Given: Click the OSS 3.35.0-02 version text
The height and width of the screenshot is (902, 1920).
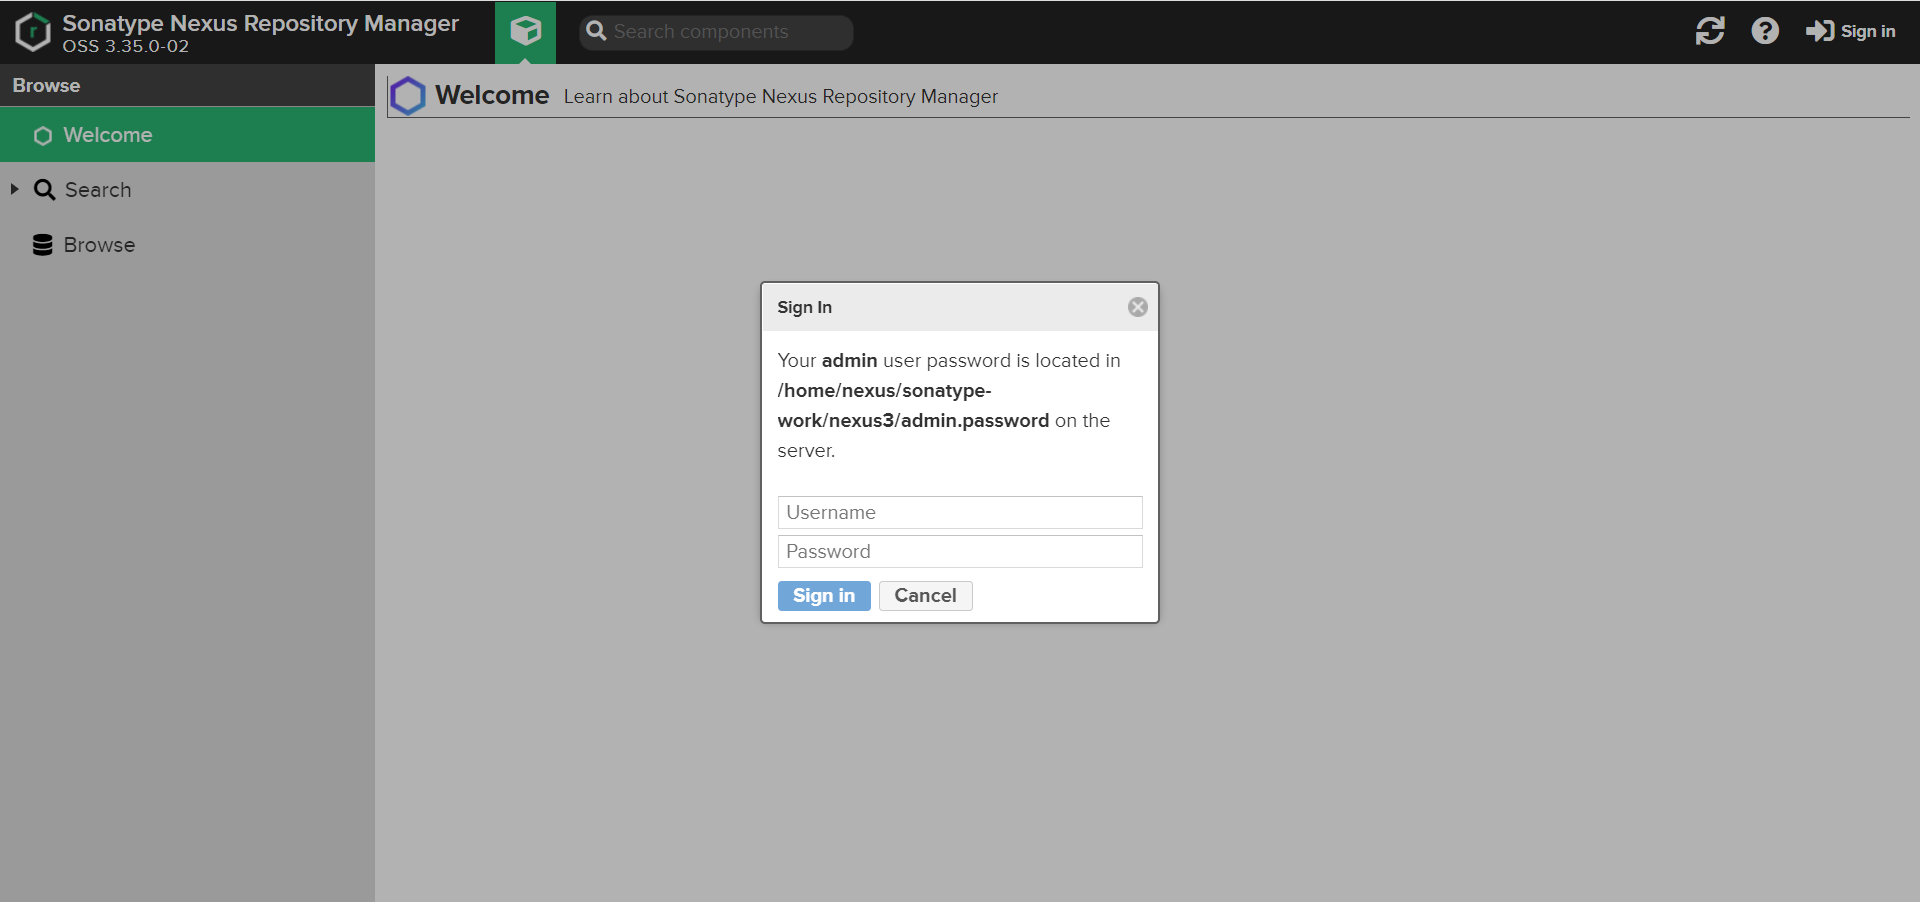Looking at the screenshot, I should 126,47.
